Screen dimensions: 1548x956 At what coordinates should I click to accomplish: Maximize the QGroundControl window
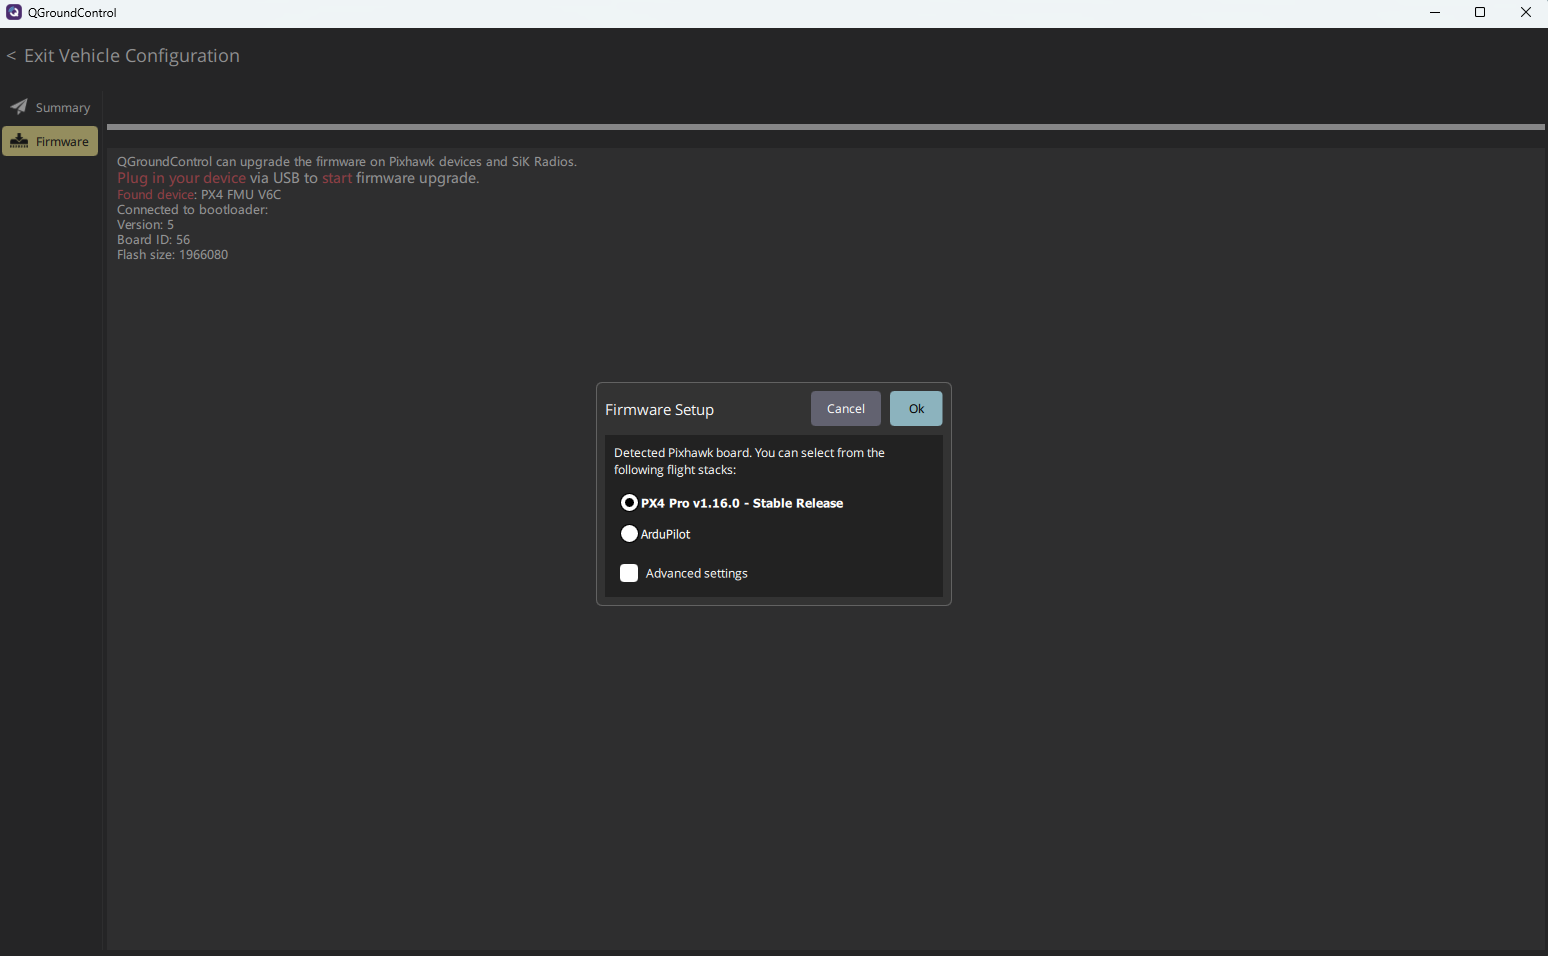[1480, 12]
